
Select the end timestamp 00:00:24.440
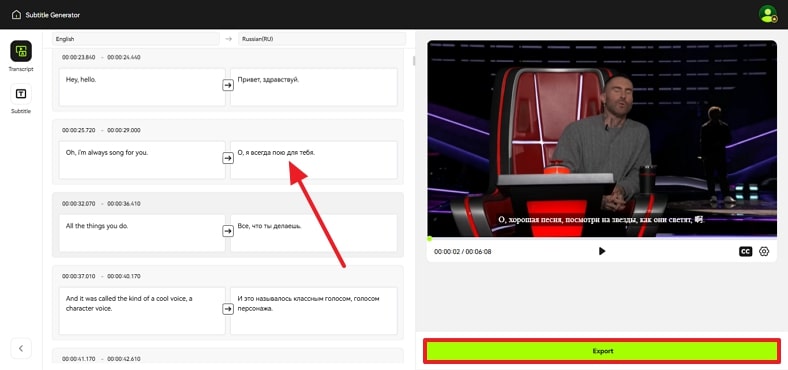click(x=124, y=57)
